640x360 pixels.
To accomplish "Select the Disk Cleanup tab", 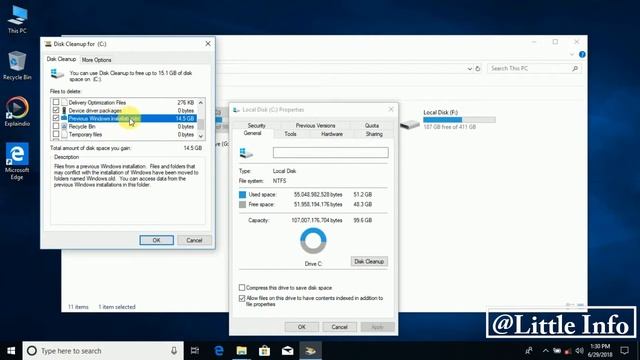I will tap(61, 59).
